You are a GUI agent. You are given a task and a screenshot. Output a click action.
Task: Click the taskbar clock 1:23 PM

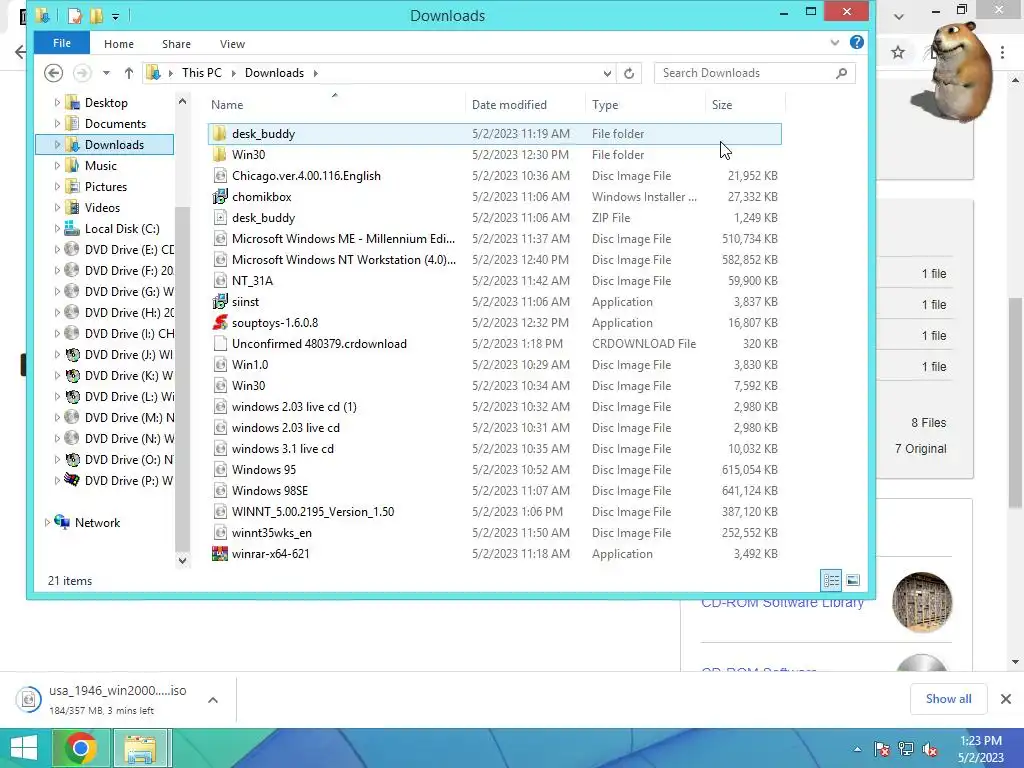(981, 741)
